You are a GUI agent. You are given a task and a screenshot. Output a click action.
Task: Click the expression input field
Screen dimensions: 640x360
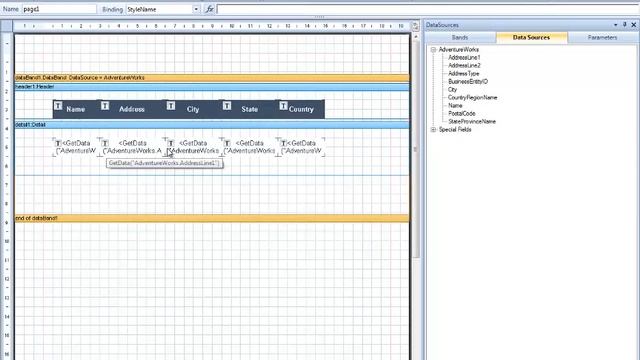click(428, 9)
